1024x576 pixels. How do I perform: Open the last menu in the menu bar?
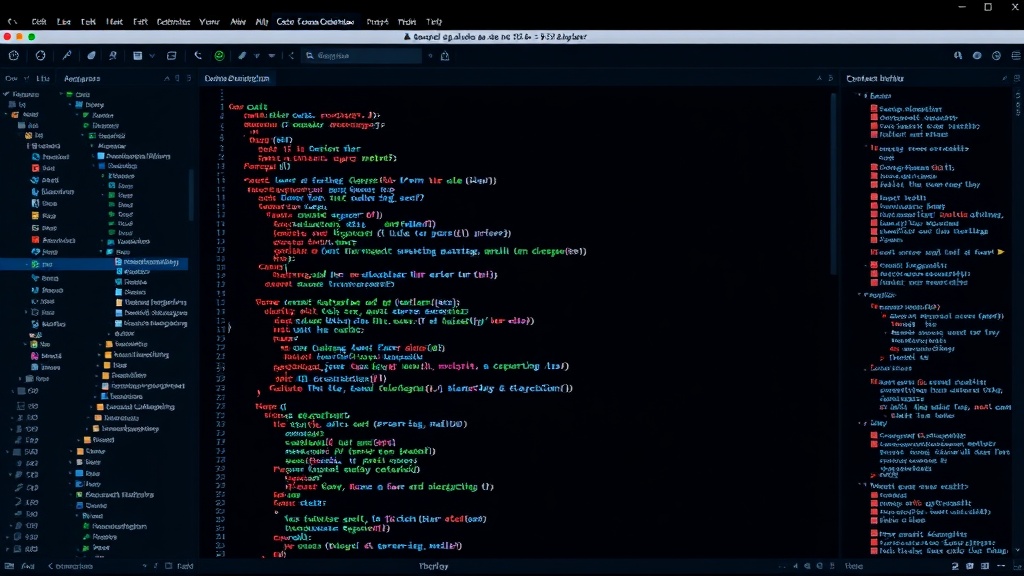[x=434, y=22]
